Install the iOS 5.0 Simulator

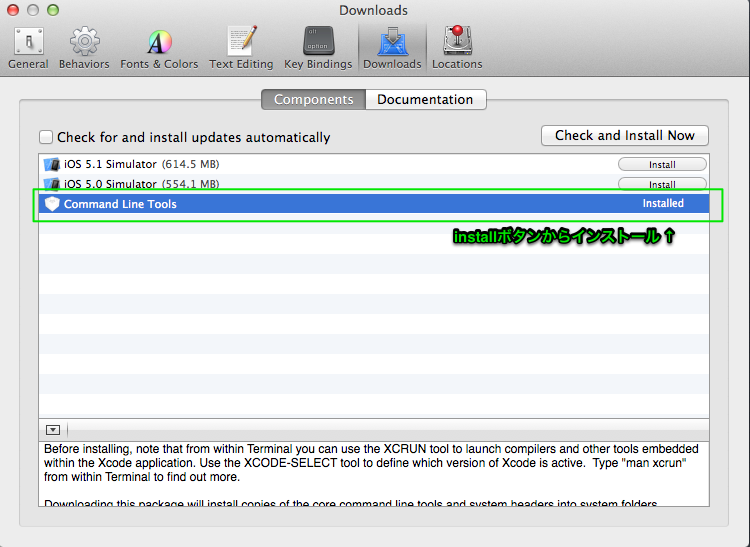point(662,184)
